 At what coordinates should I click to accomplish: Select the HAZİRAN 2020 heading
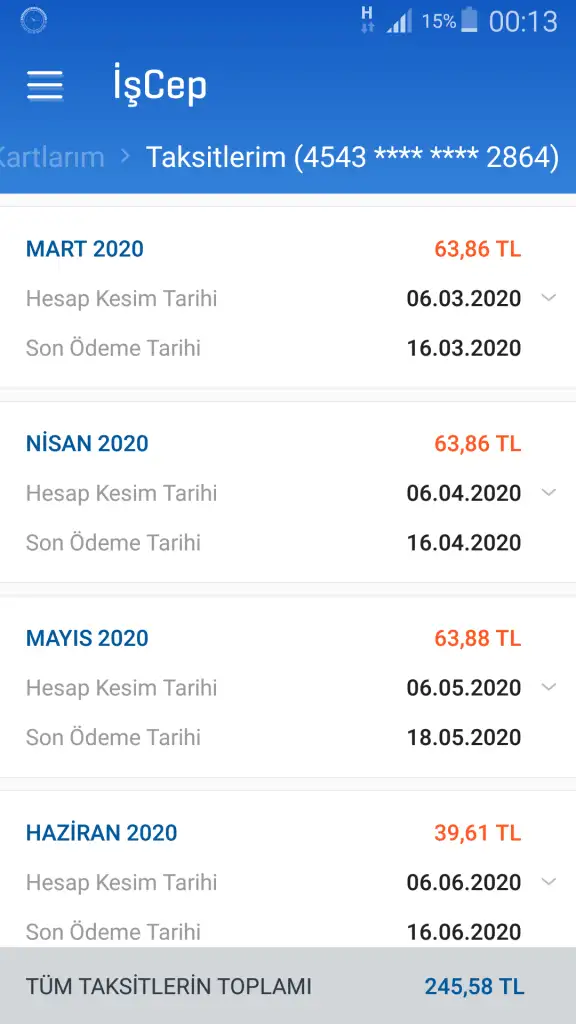pos(102,833)
